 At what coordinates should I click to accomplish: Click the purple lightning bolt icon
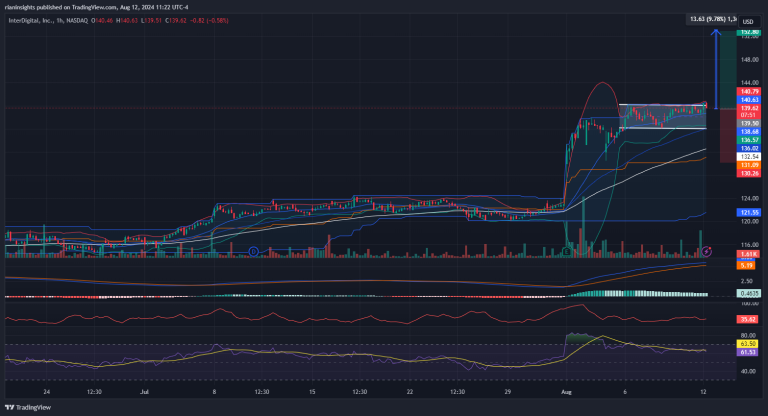(707, 249)
